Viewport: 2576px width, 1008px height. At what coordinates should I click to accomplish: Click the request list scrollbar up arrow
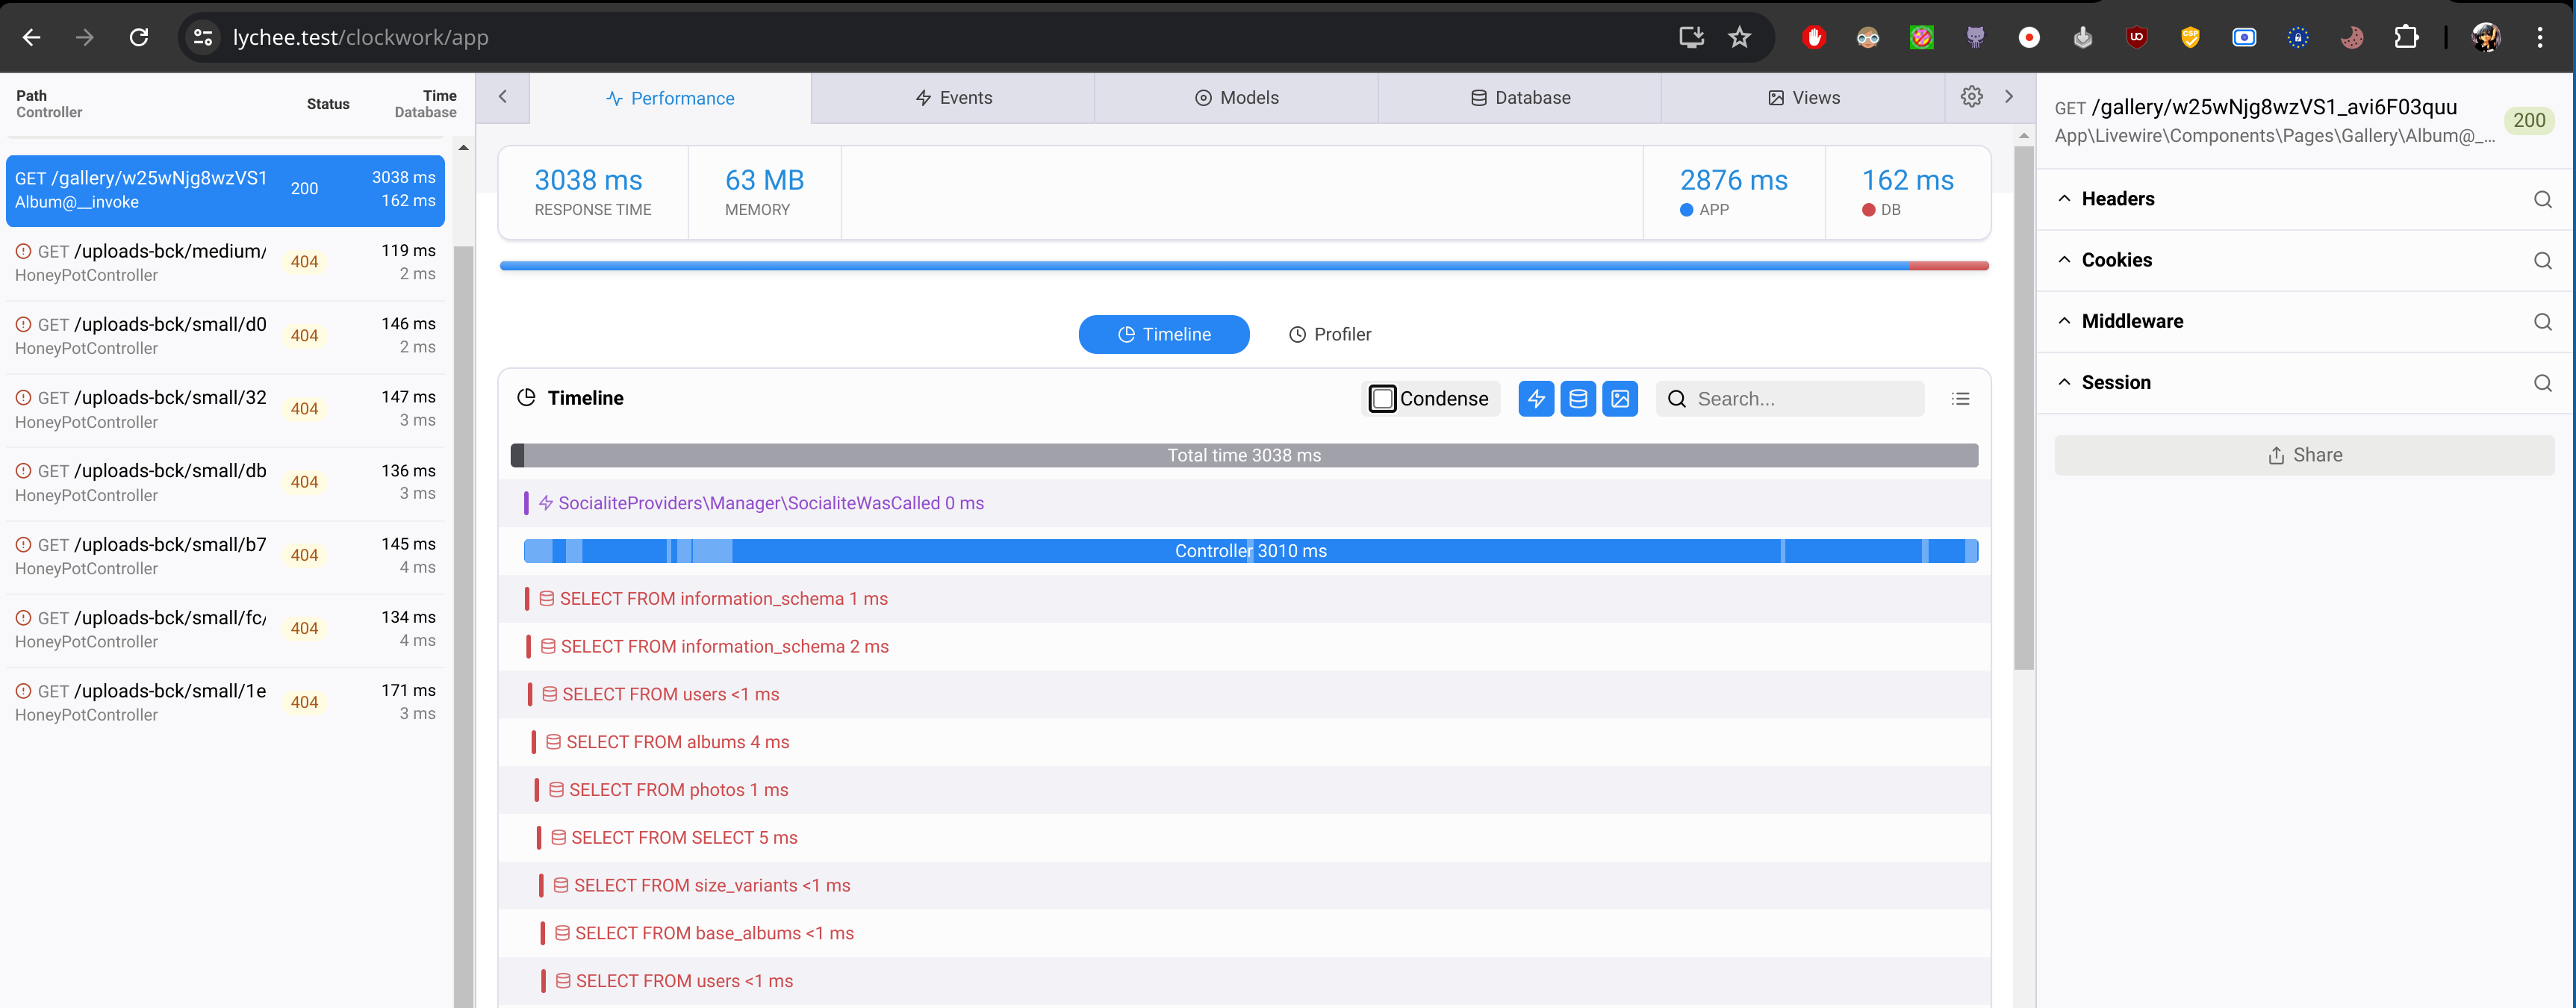click(x=463, y=147)
